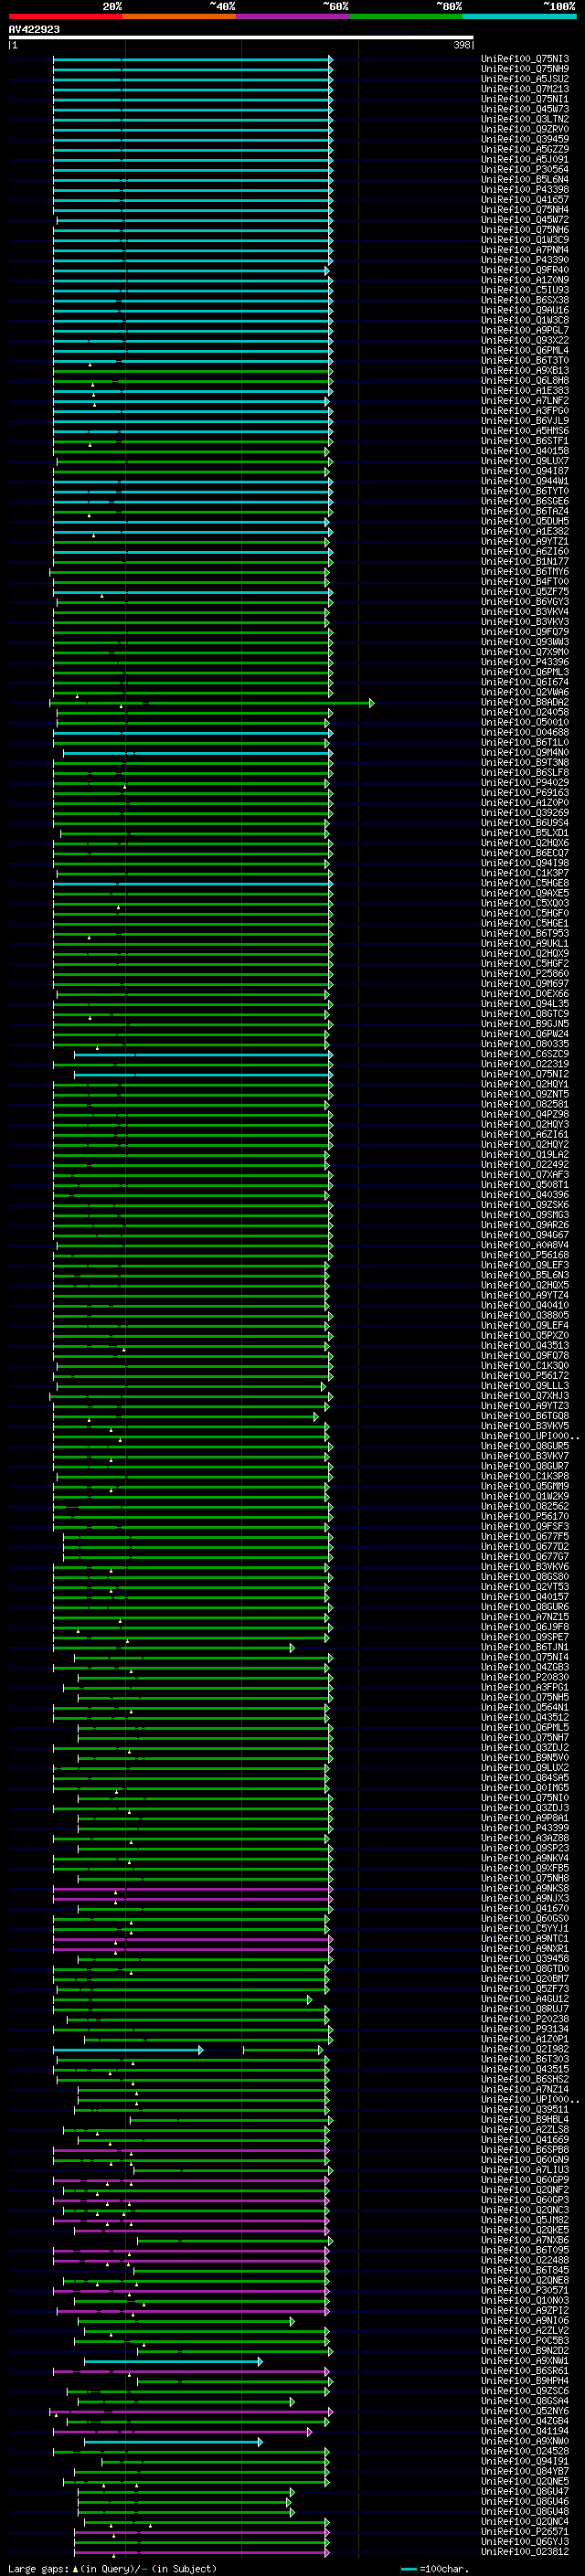The width and height of the screenshot is (585, 2576).
Task: Select the UniRef100_Q84YB7 label
Action: click(525, 2470)
